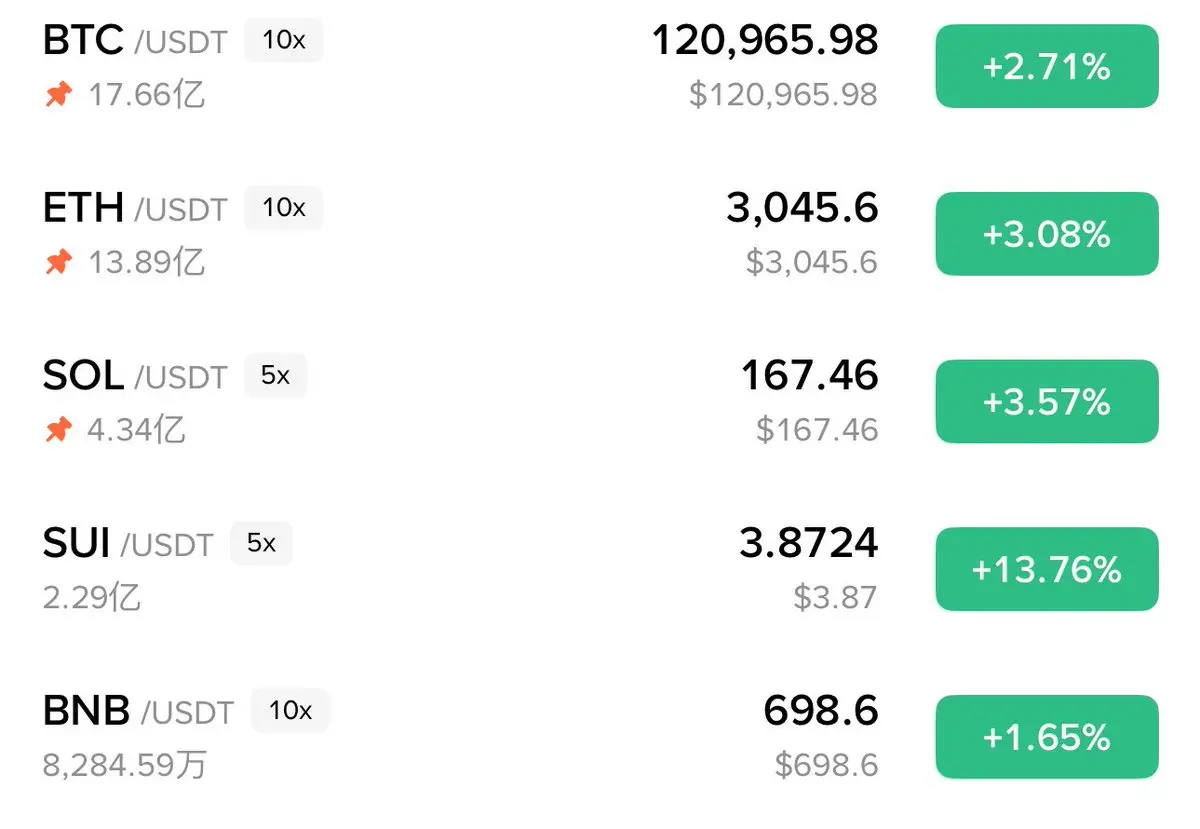This screenshot has height=829, width=1200.
Task: Tap the pin icon under ETH
Action: (x=59, y=263)
